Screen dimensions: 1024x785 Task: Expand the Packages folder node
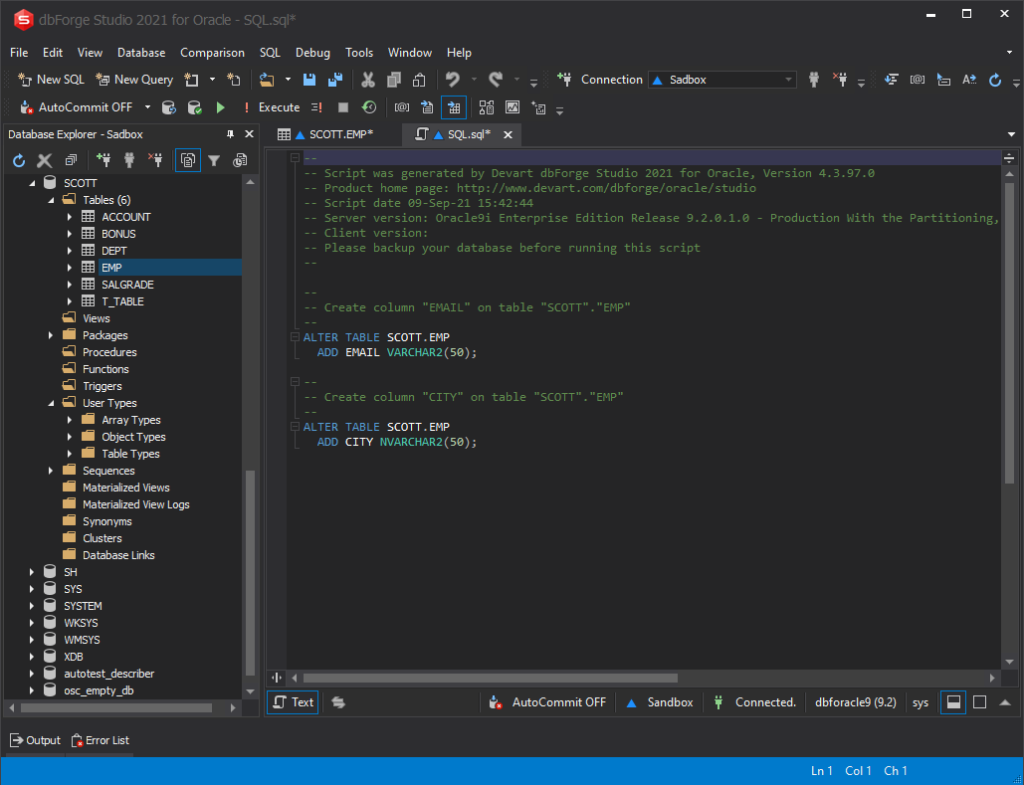pyautogui.click(x=51, y=335)
